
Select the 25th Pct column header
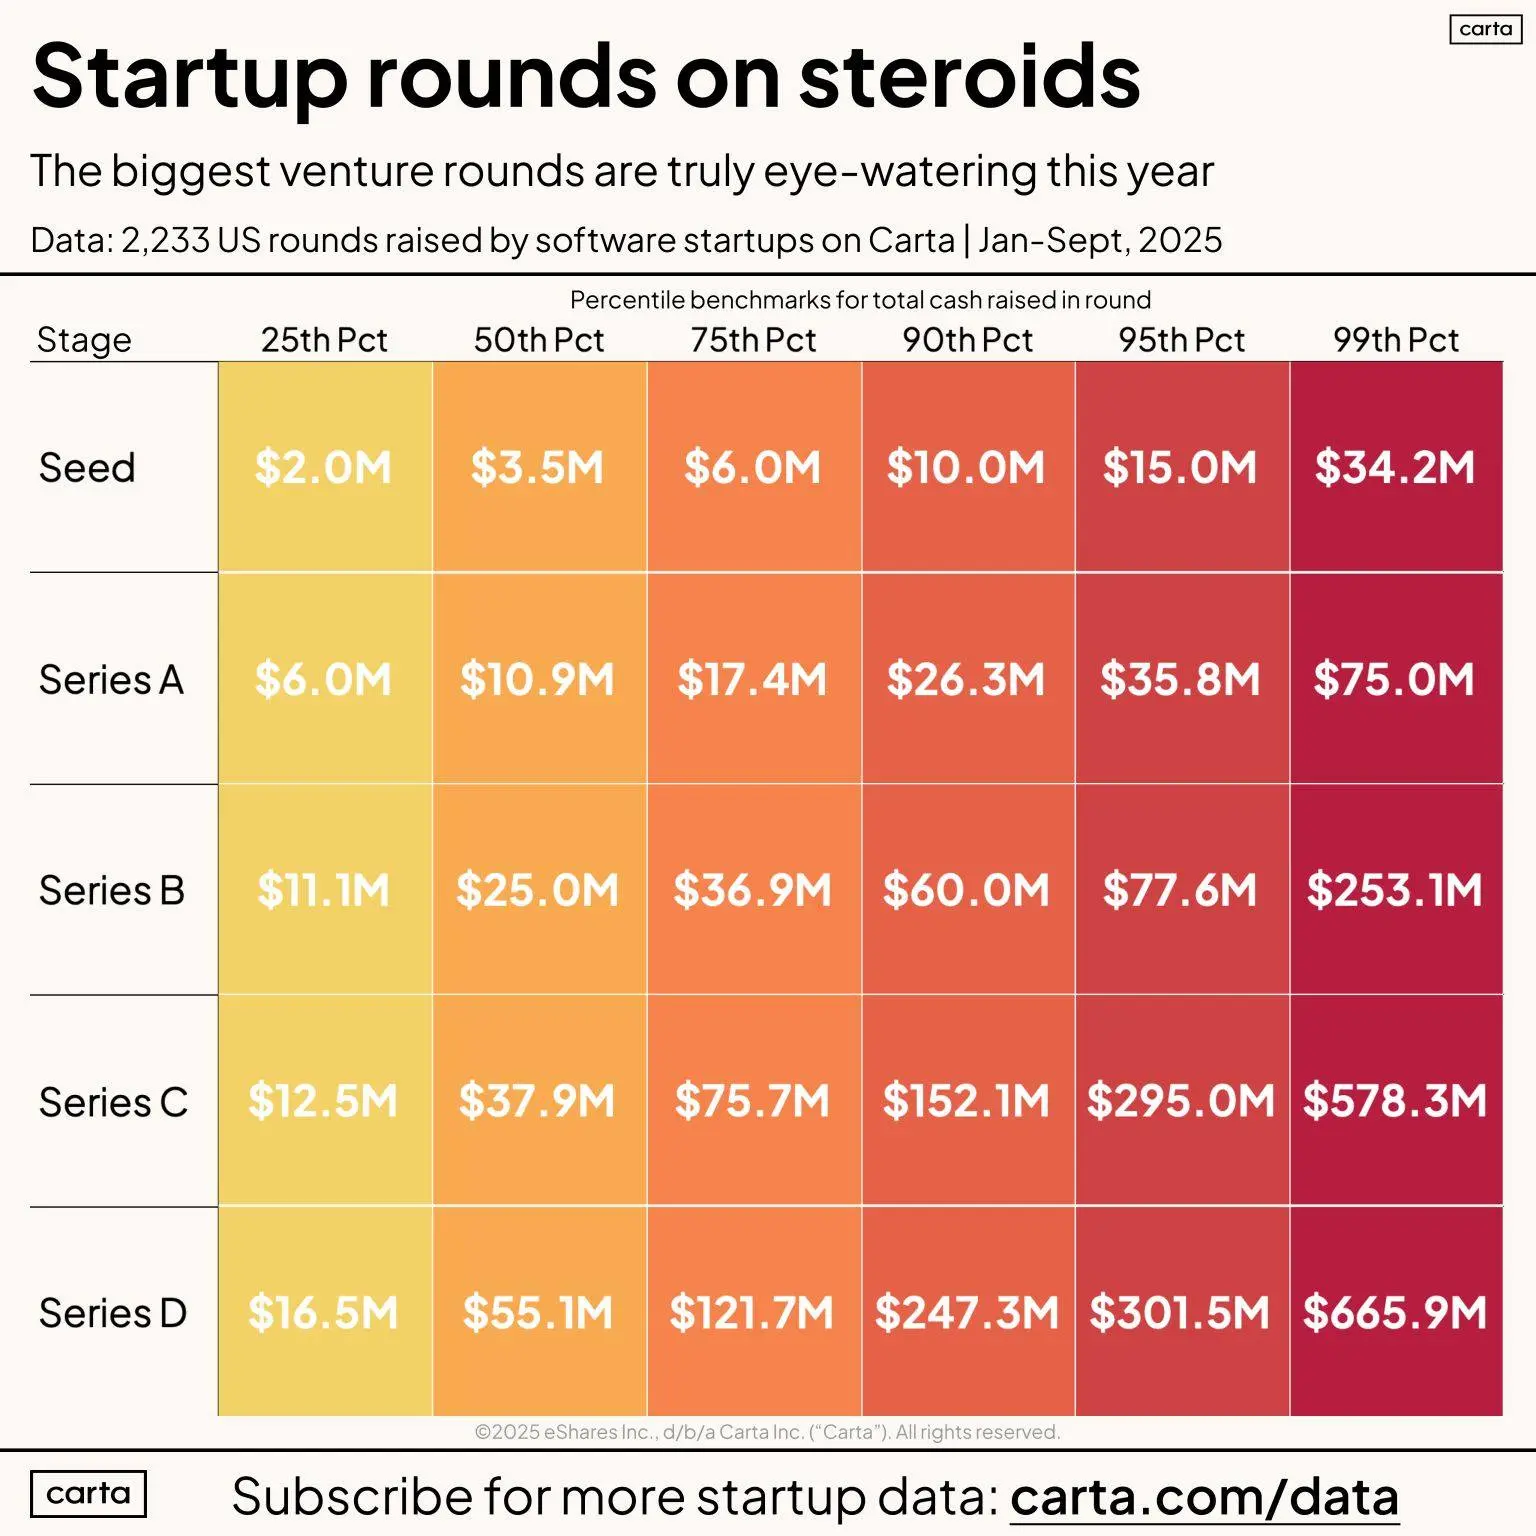tap(324, 340)
